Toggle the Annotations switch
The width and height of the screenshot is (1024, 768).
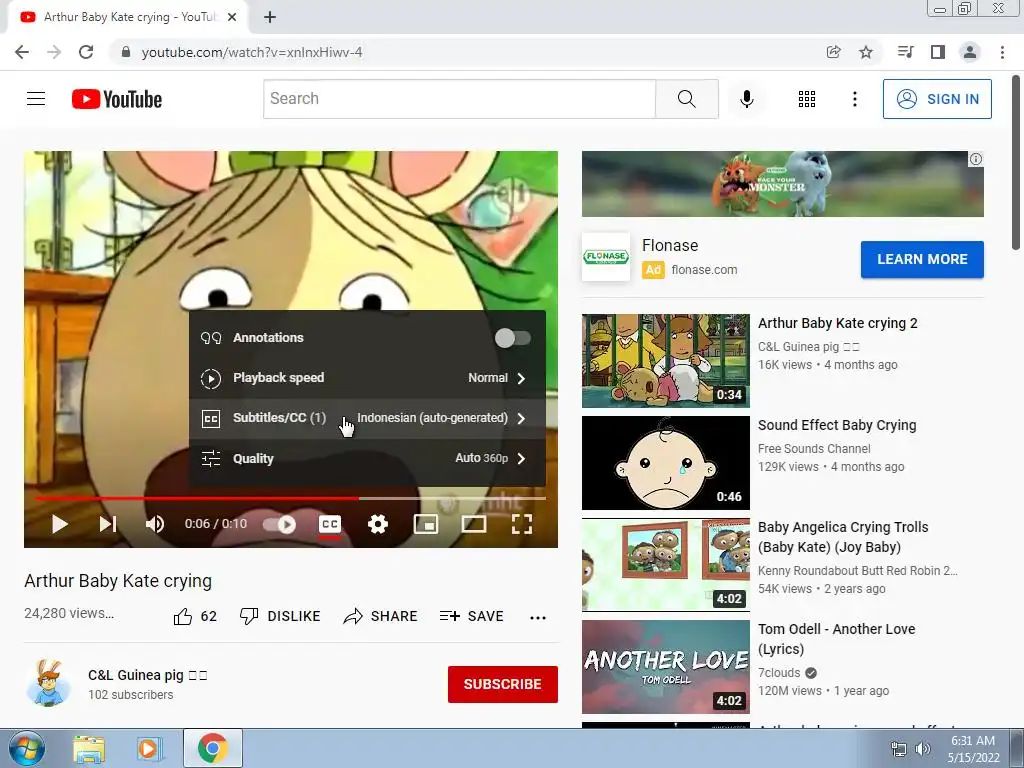pyautogui.click(x=513, y=338)
